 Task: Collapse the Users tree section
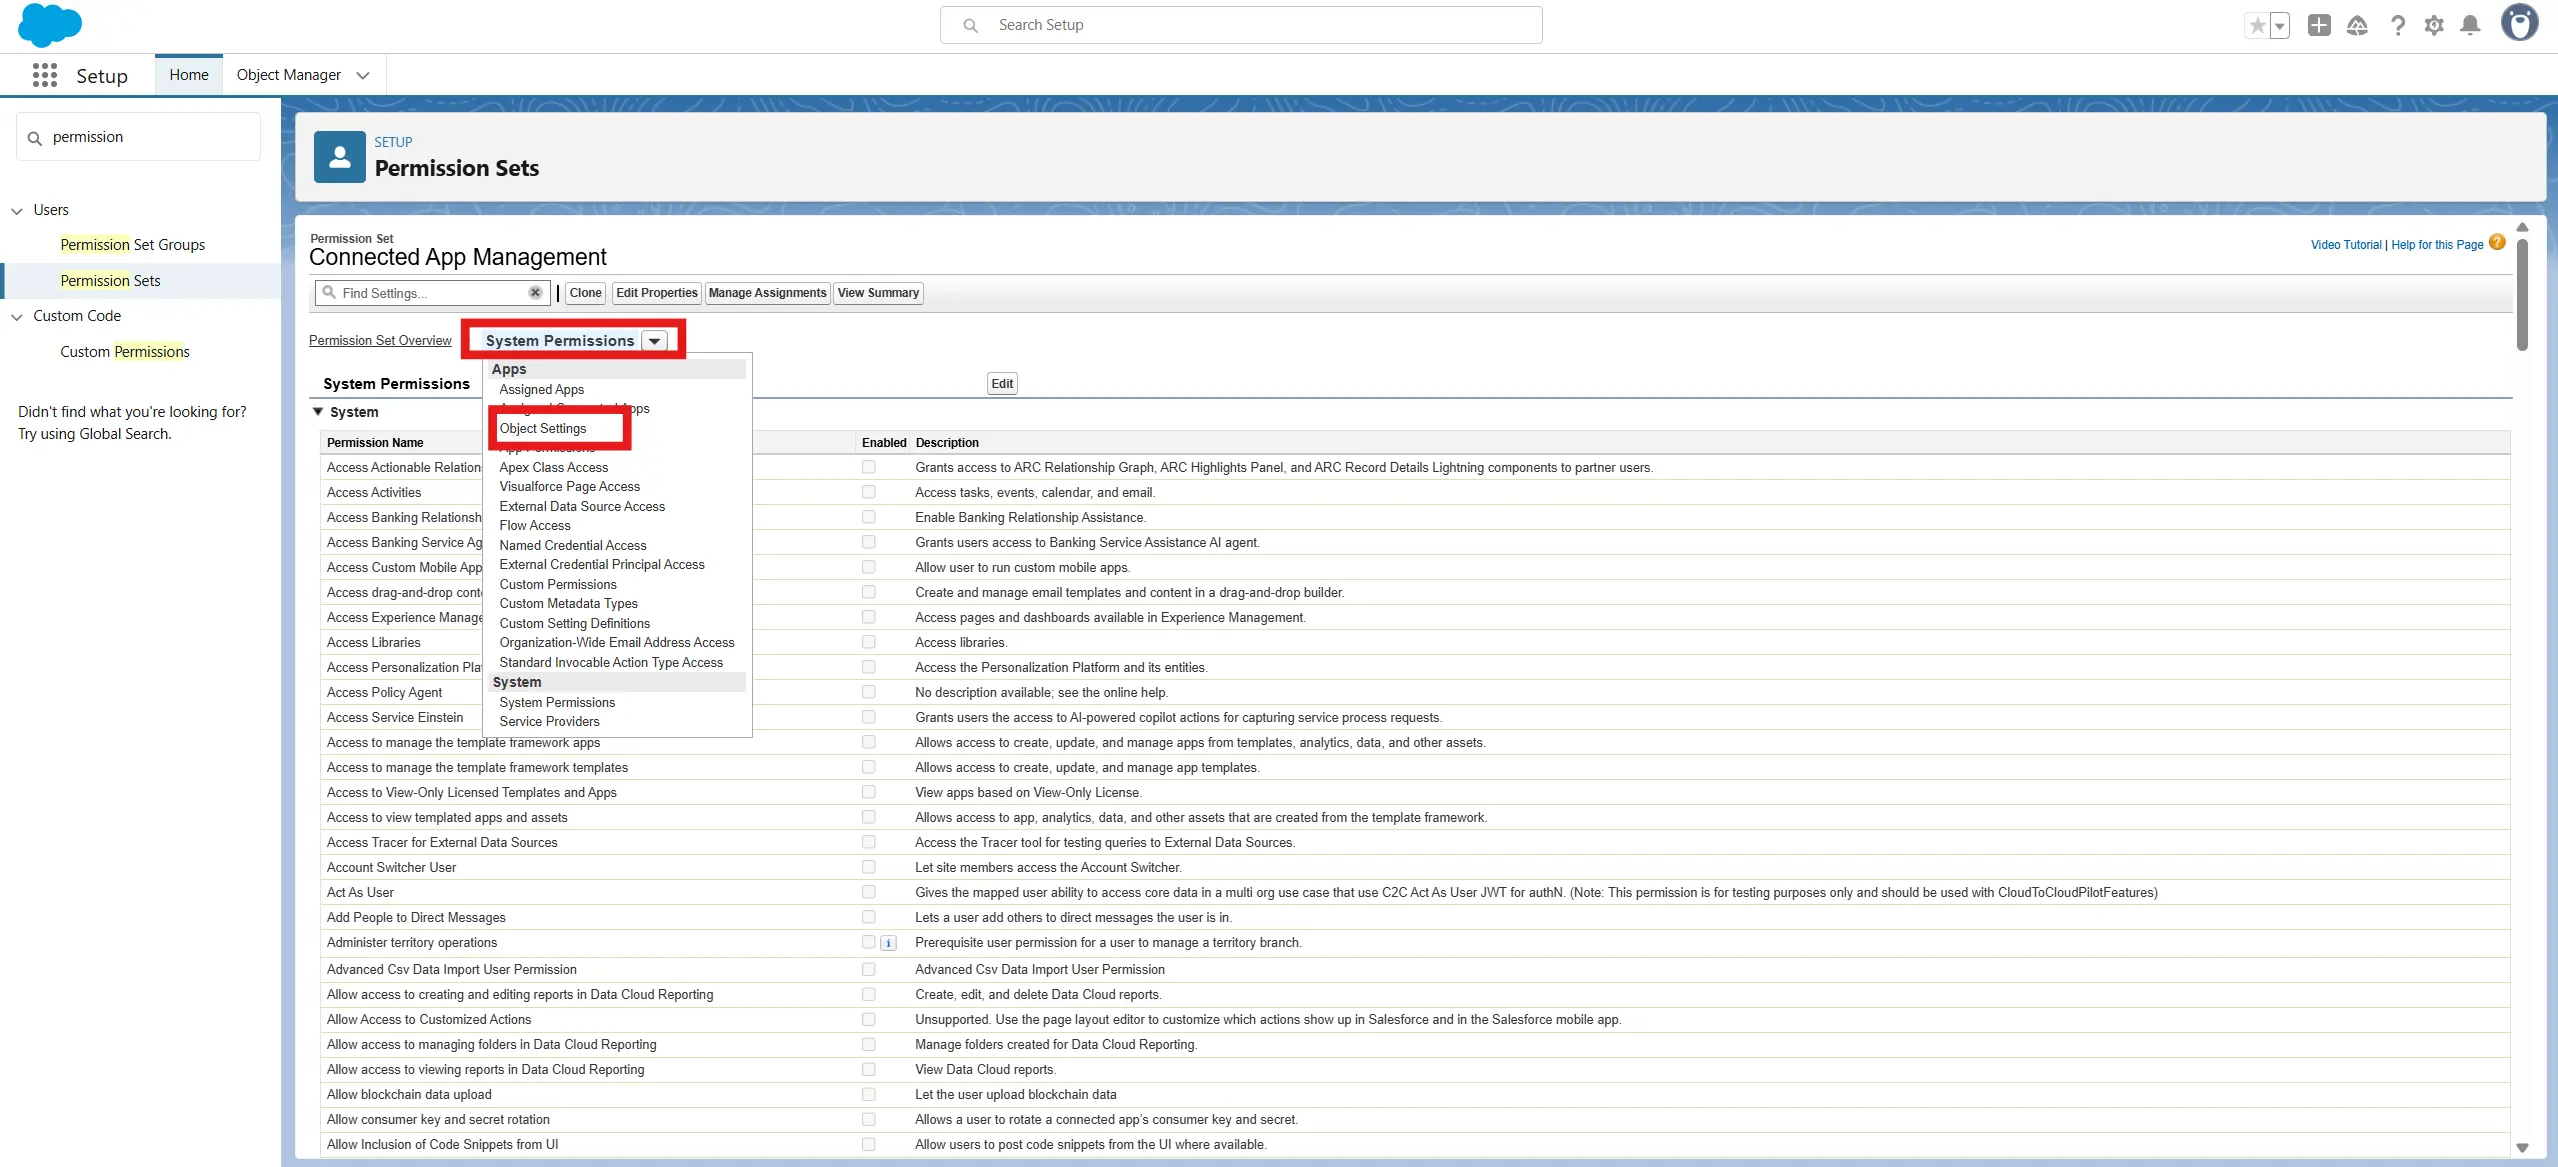[17, 211]
